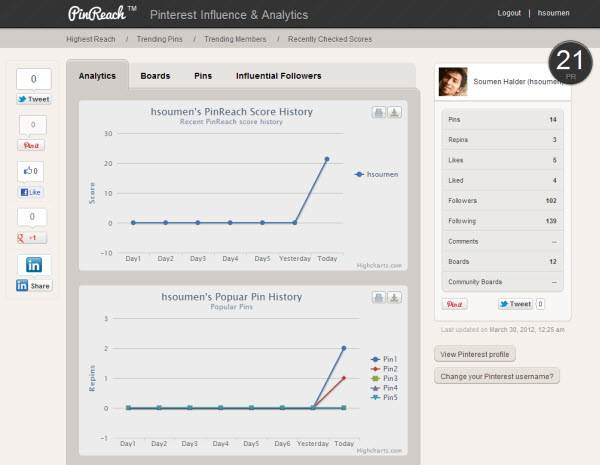Open Trending Pins navigation link
600x465 pixels.
tap(160, 39)
